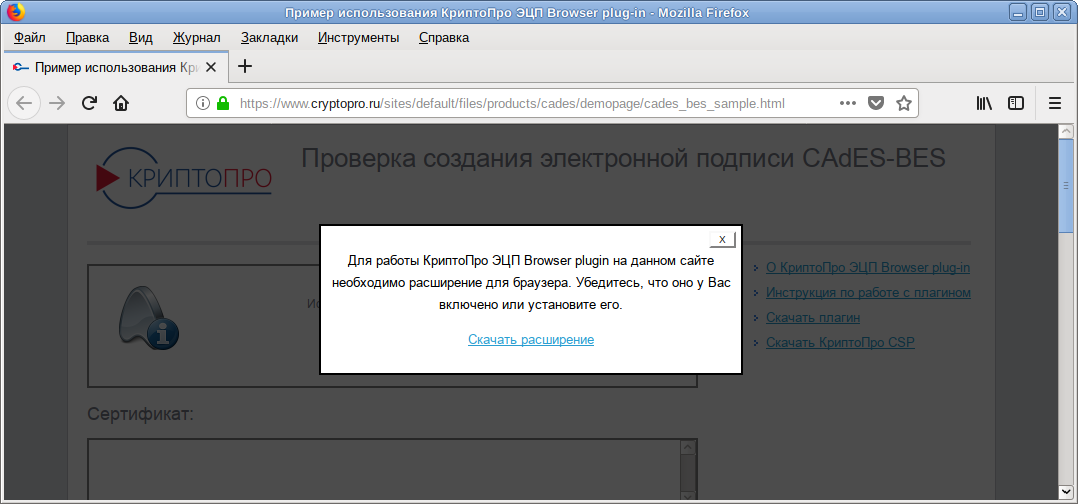Show site information via info icon
1078x504 pixels.
pos(202,103)
